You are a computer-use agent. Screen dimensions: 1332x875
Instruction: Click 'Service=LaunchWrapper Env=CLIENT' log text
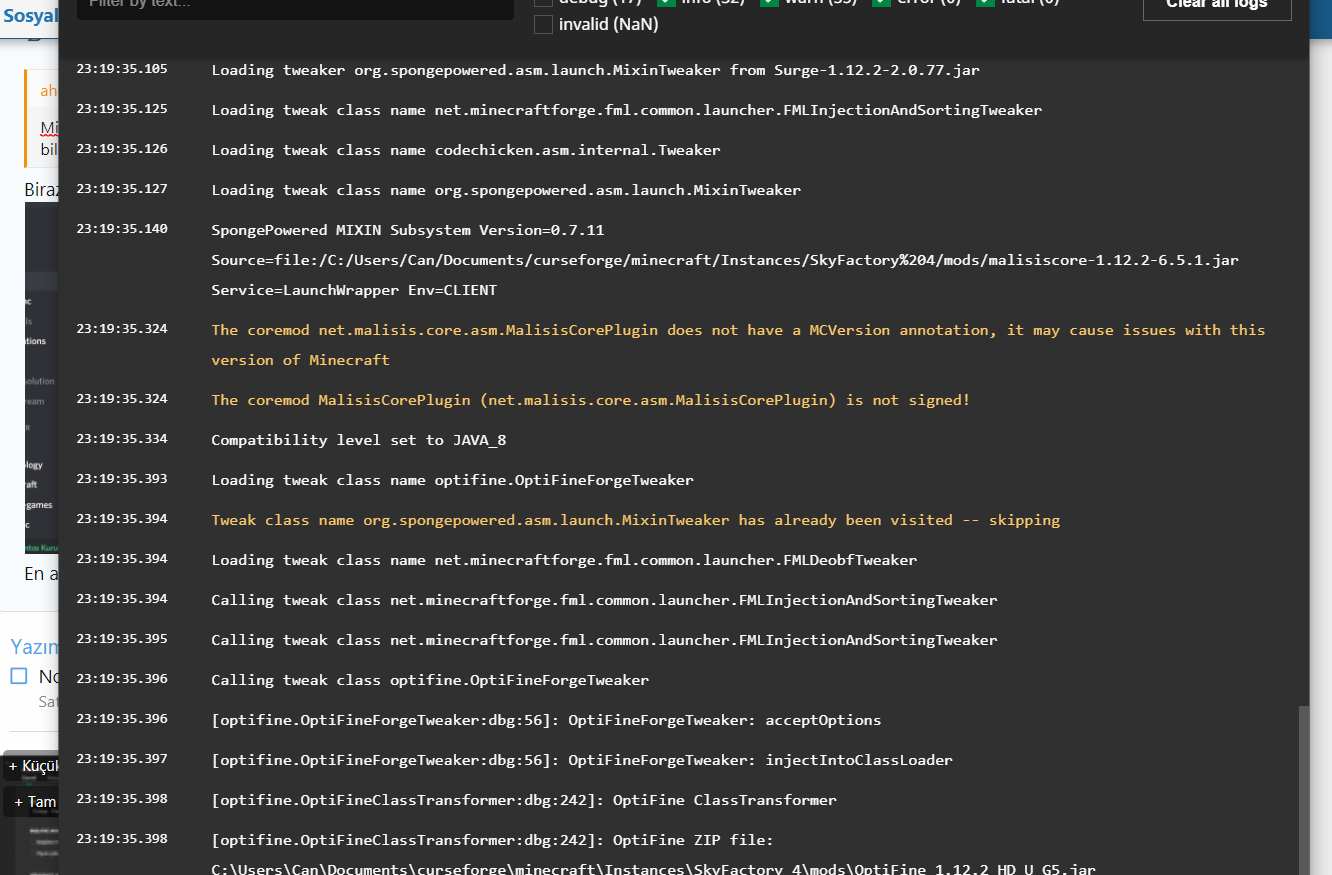(x=354, y=290)
